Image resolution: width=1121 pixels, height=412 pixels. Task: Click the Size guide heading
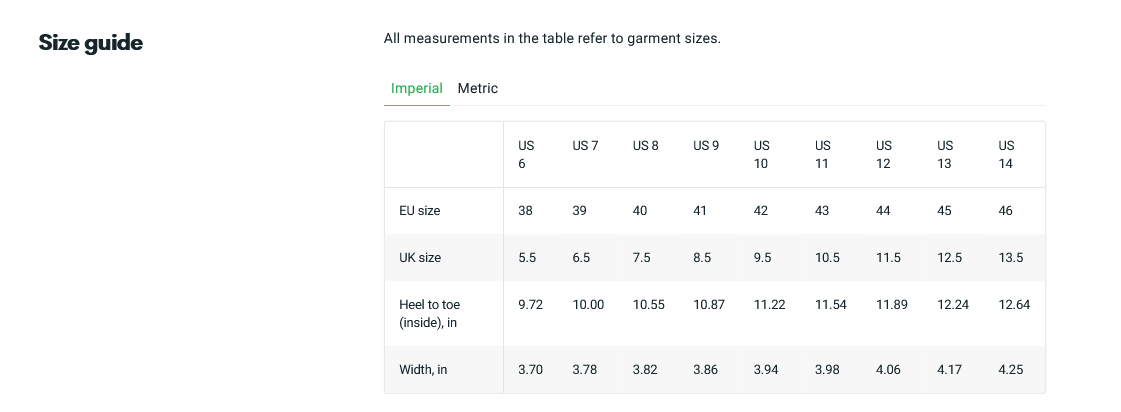pyautogui.click(x=91, y=43)
